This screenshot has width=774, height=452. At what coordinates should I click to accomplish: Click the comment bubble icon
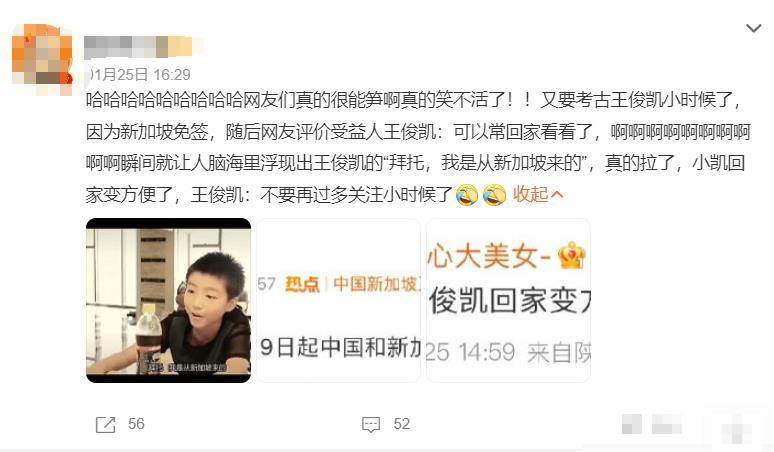(371, 424)
